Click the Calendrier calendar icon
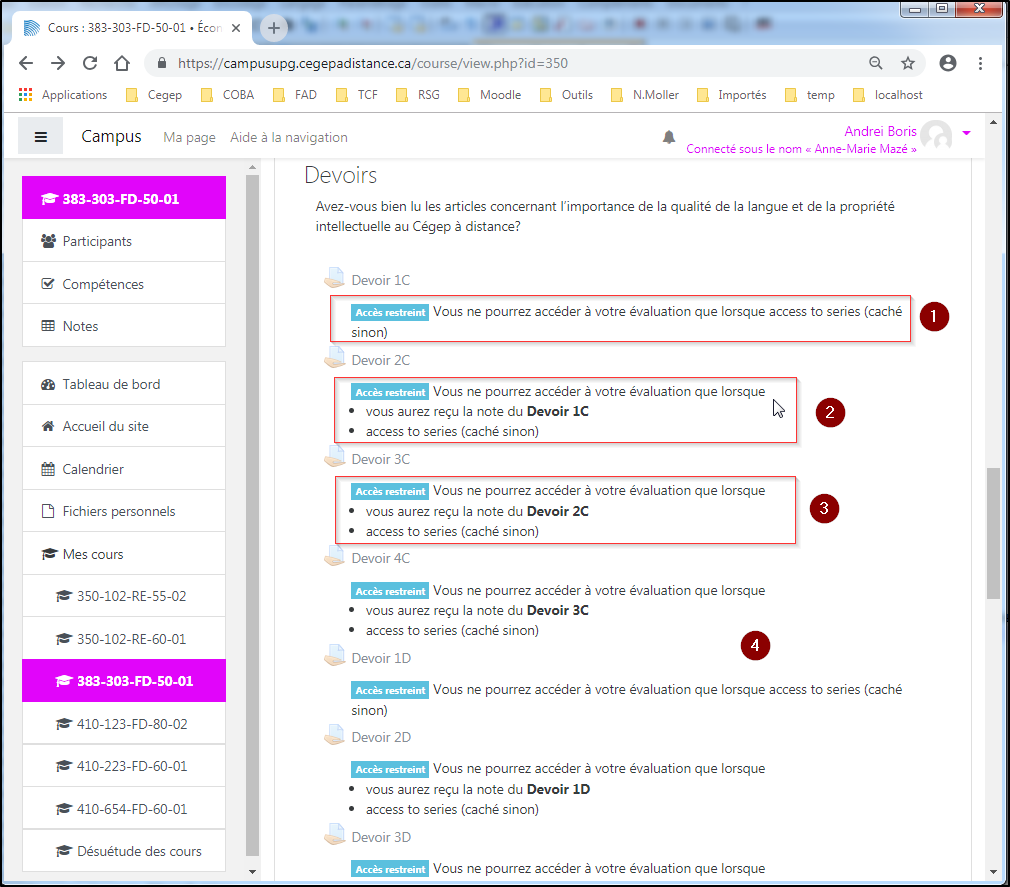 pyautogui.click(x=48, y=469)
